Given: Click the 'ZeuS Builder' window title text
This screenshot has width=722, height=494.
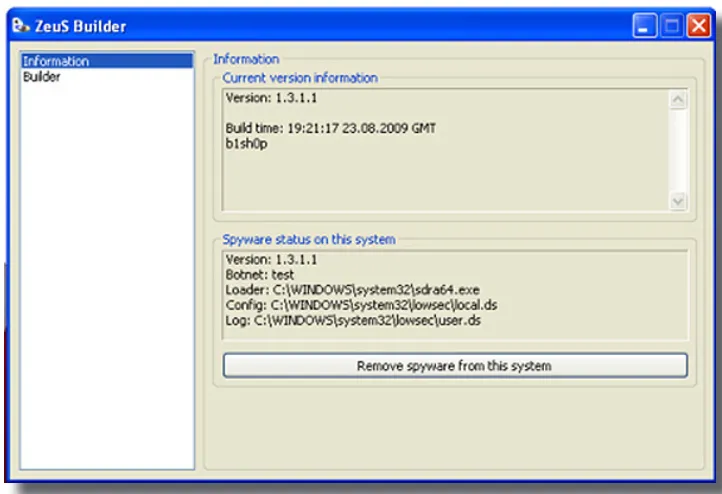Looking at the screenshot, I should (x=81, y=26).
